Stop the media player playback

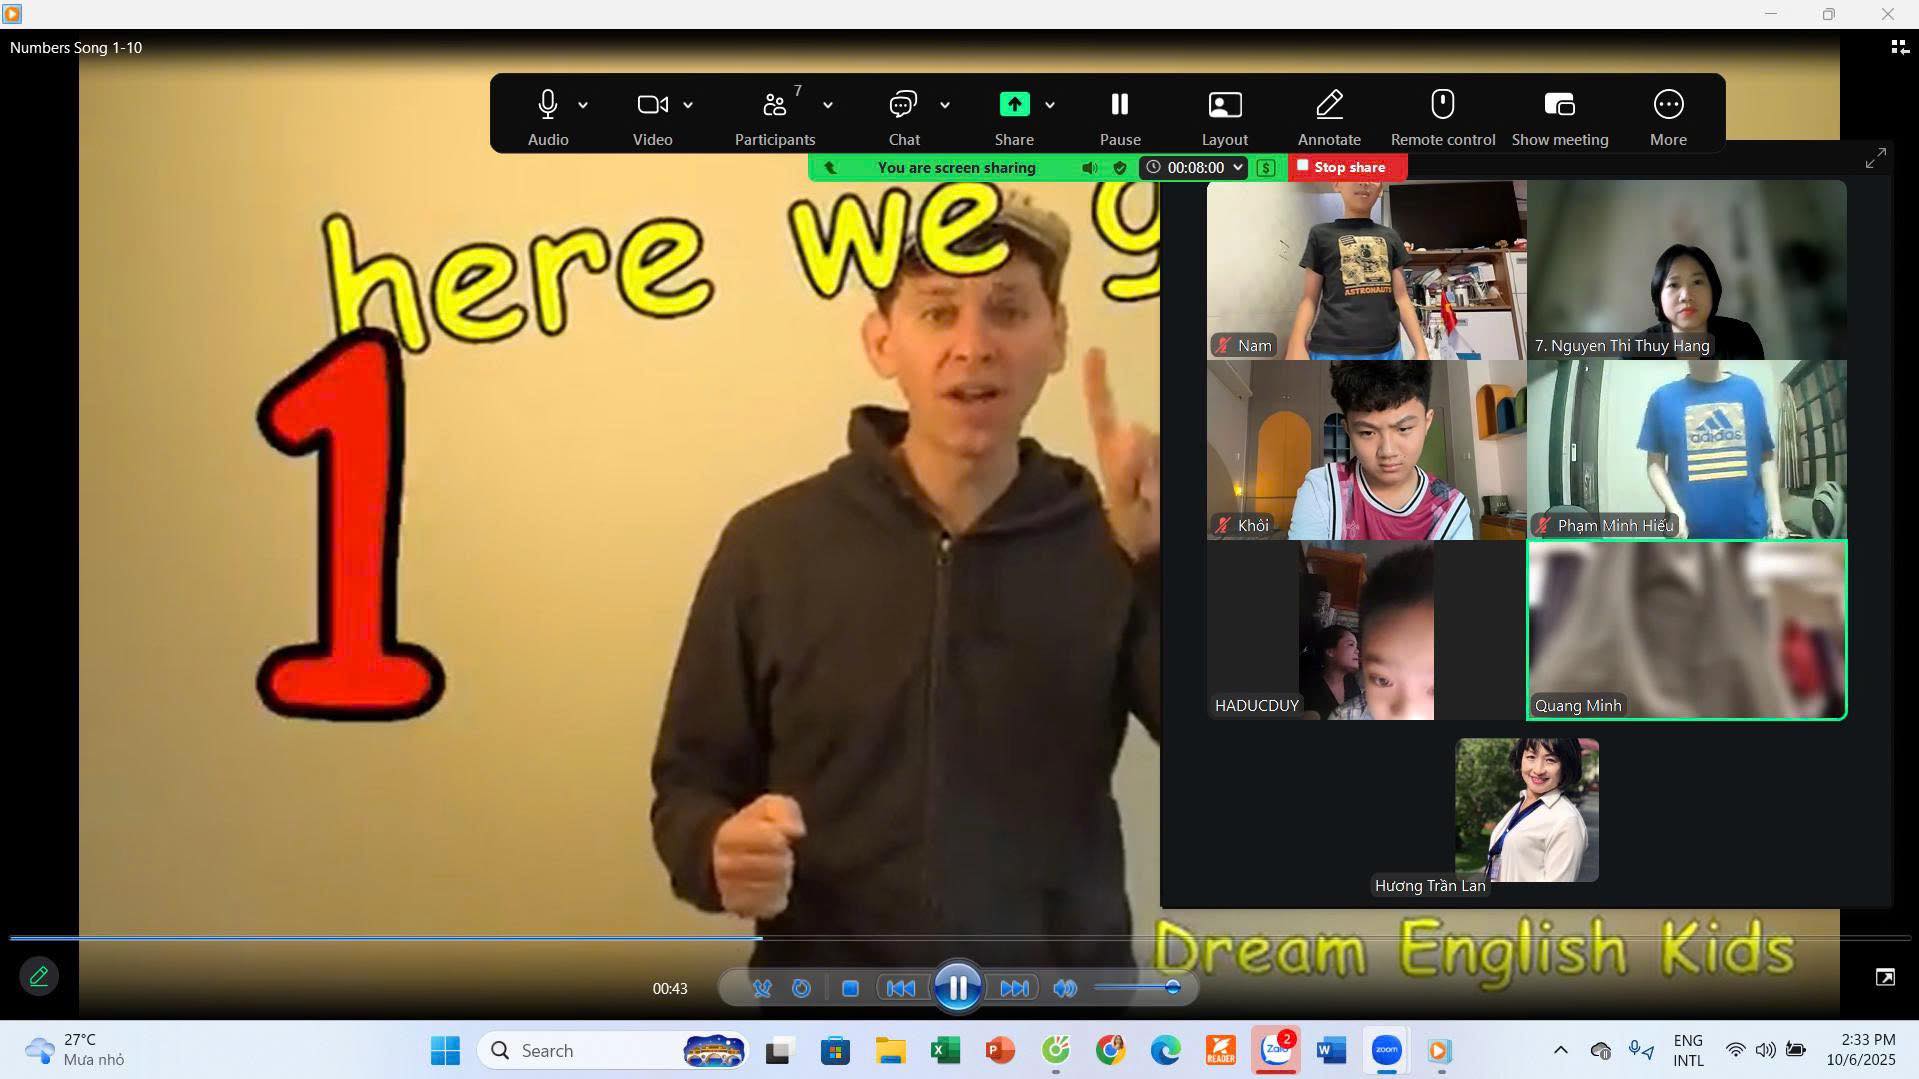850,988
